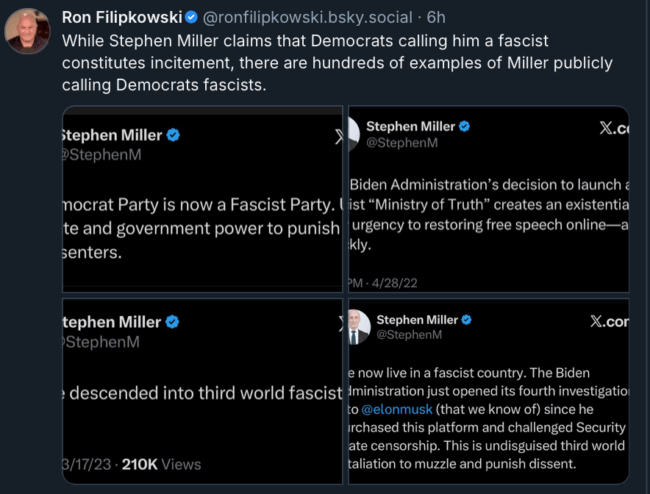This screenshot has width=650, height=494.
Task: Click the blue verified badge in the top-left tweet
Action: click(172, 134)
